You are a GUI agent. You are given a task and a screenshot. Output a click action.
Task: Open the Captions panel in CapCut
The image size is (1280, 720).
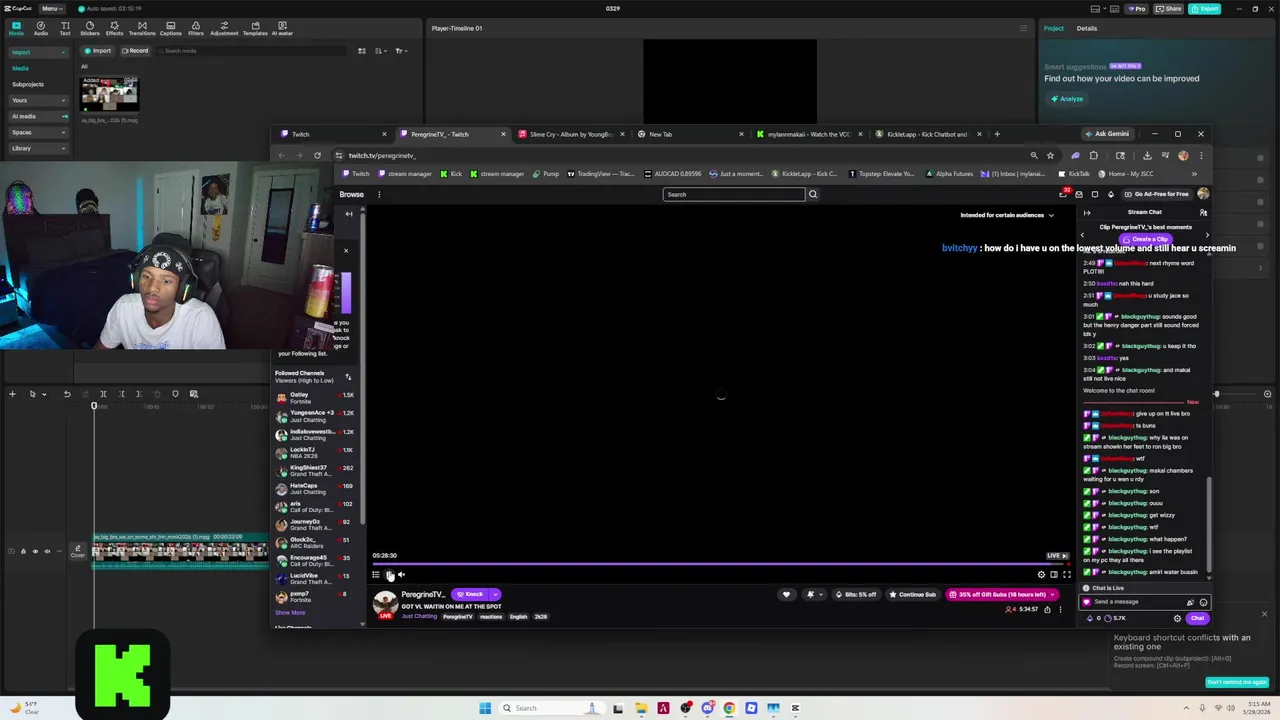click(x=171, y=28)
